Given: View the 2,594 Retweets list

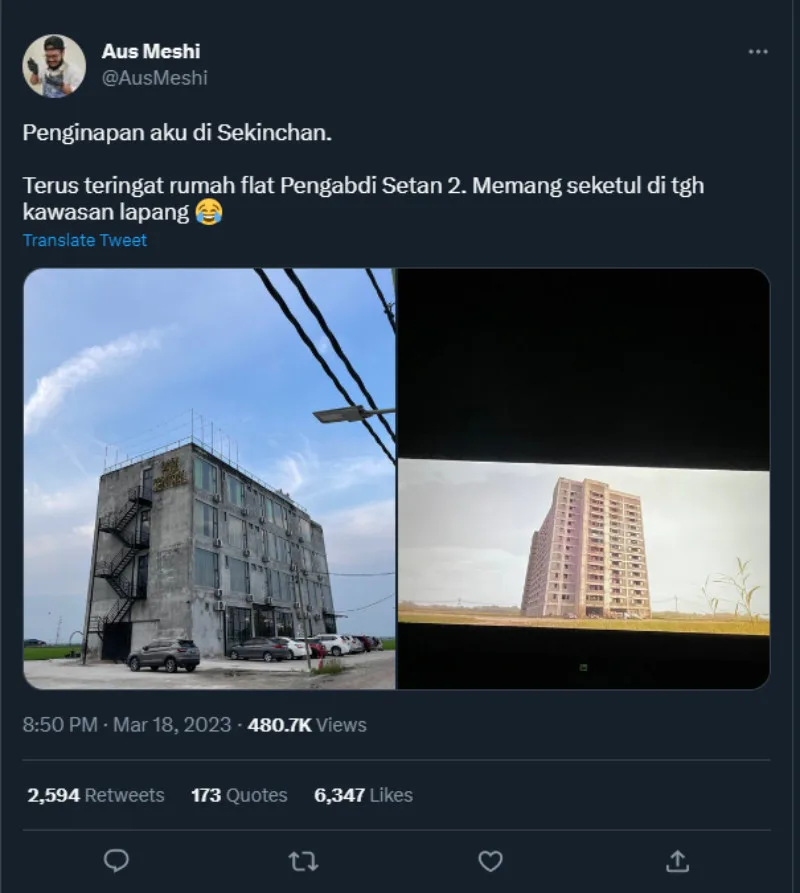Looking at the screenshot, I should [x=96, y=795].
